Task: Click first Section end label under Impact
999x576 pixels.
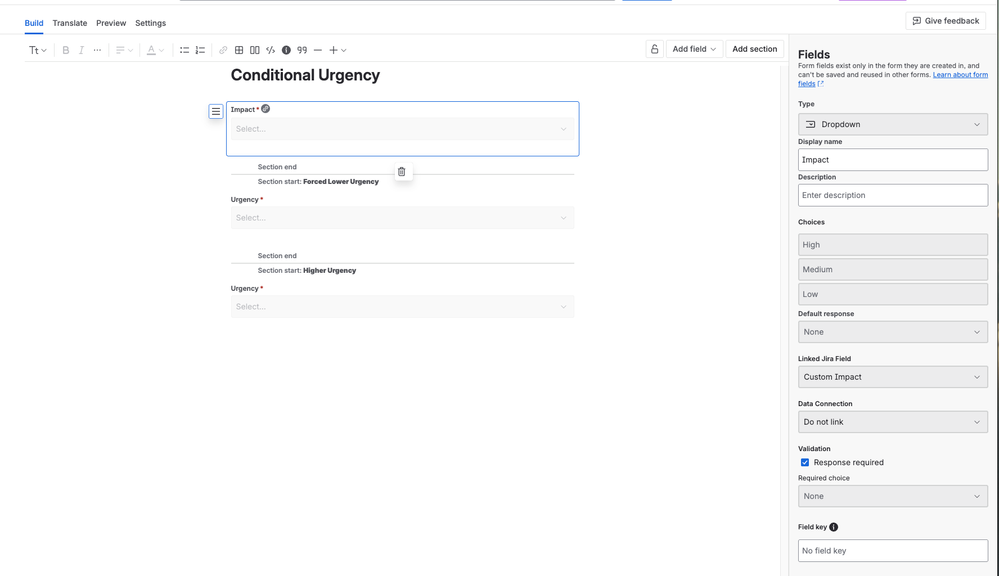Action: [277, 167]
